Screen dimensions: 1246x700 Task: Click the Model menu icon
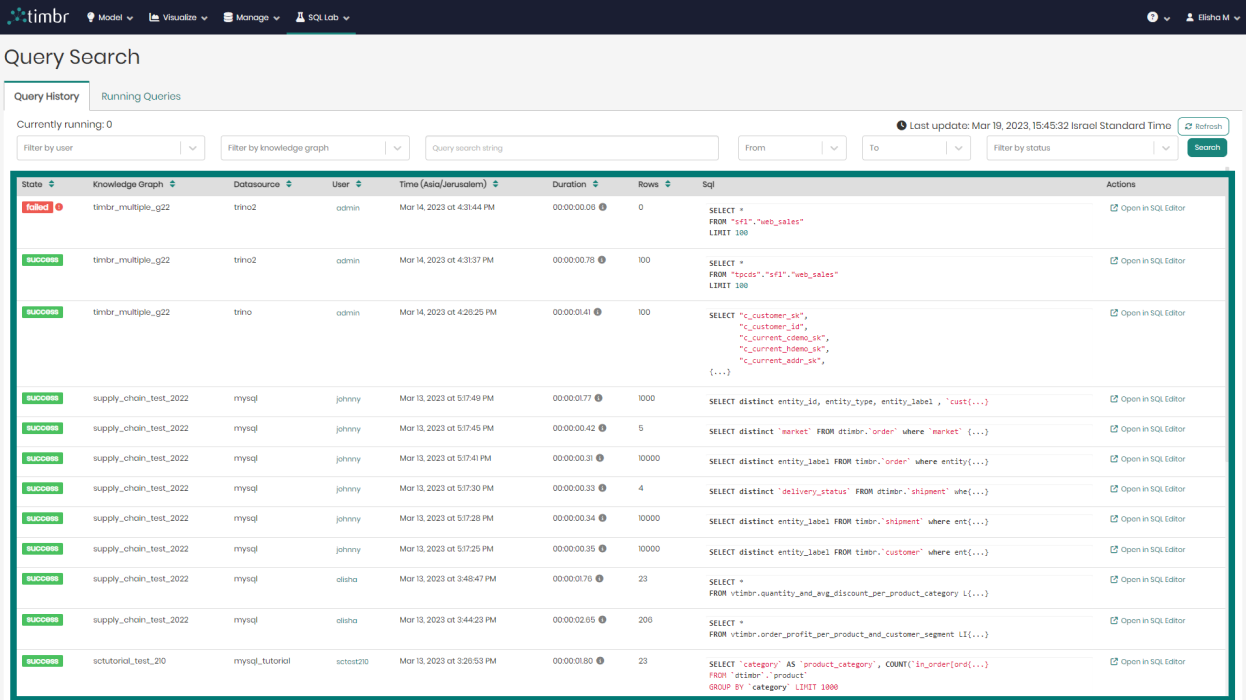pos(89,17)
